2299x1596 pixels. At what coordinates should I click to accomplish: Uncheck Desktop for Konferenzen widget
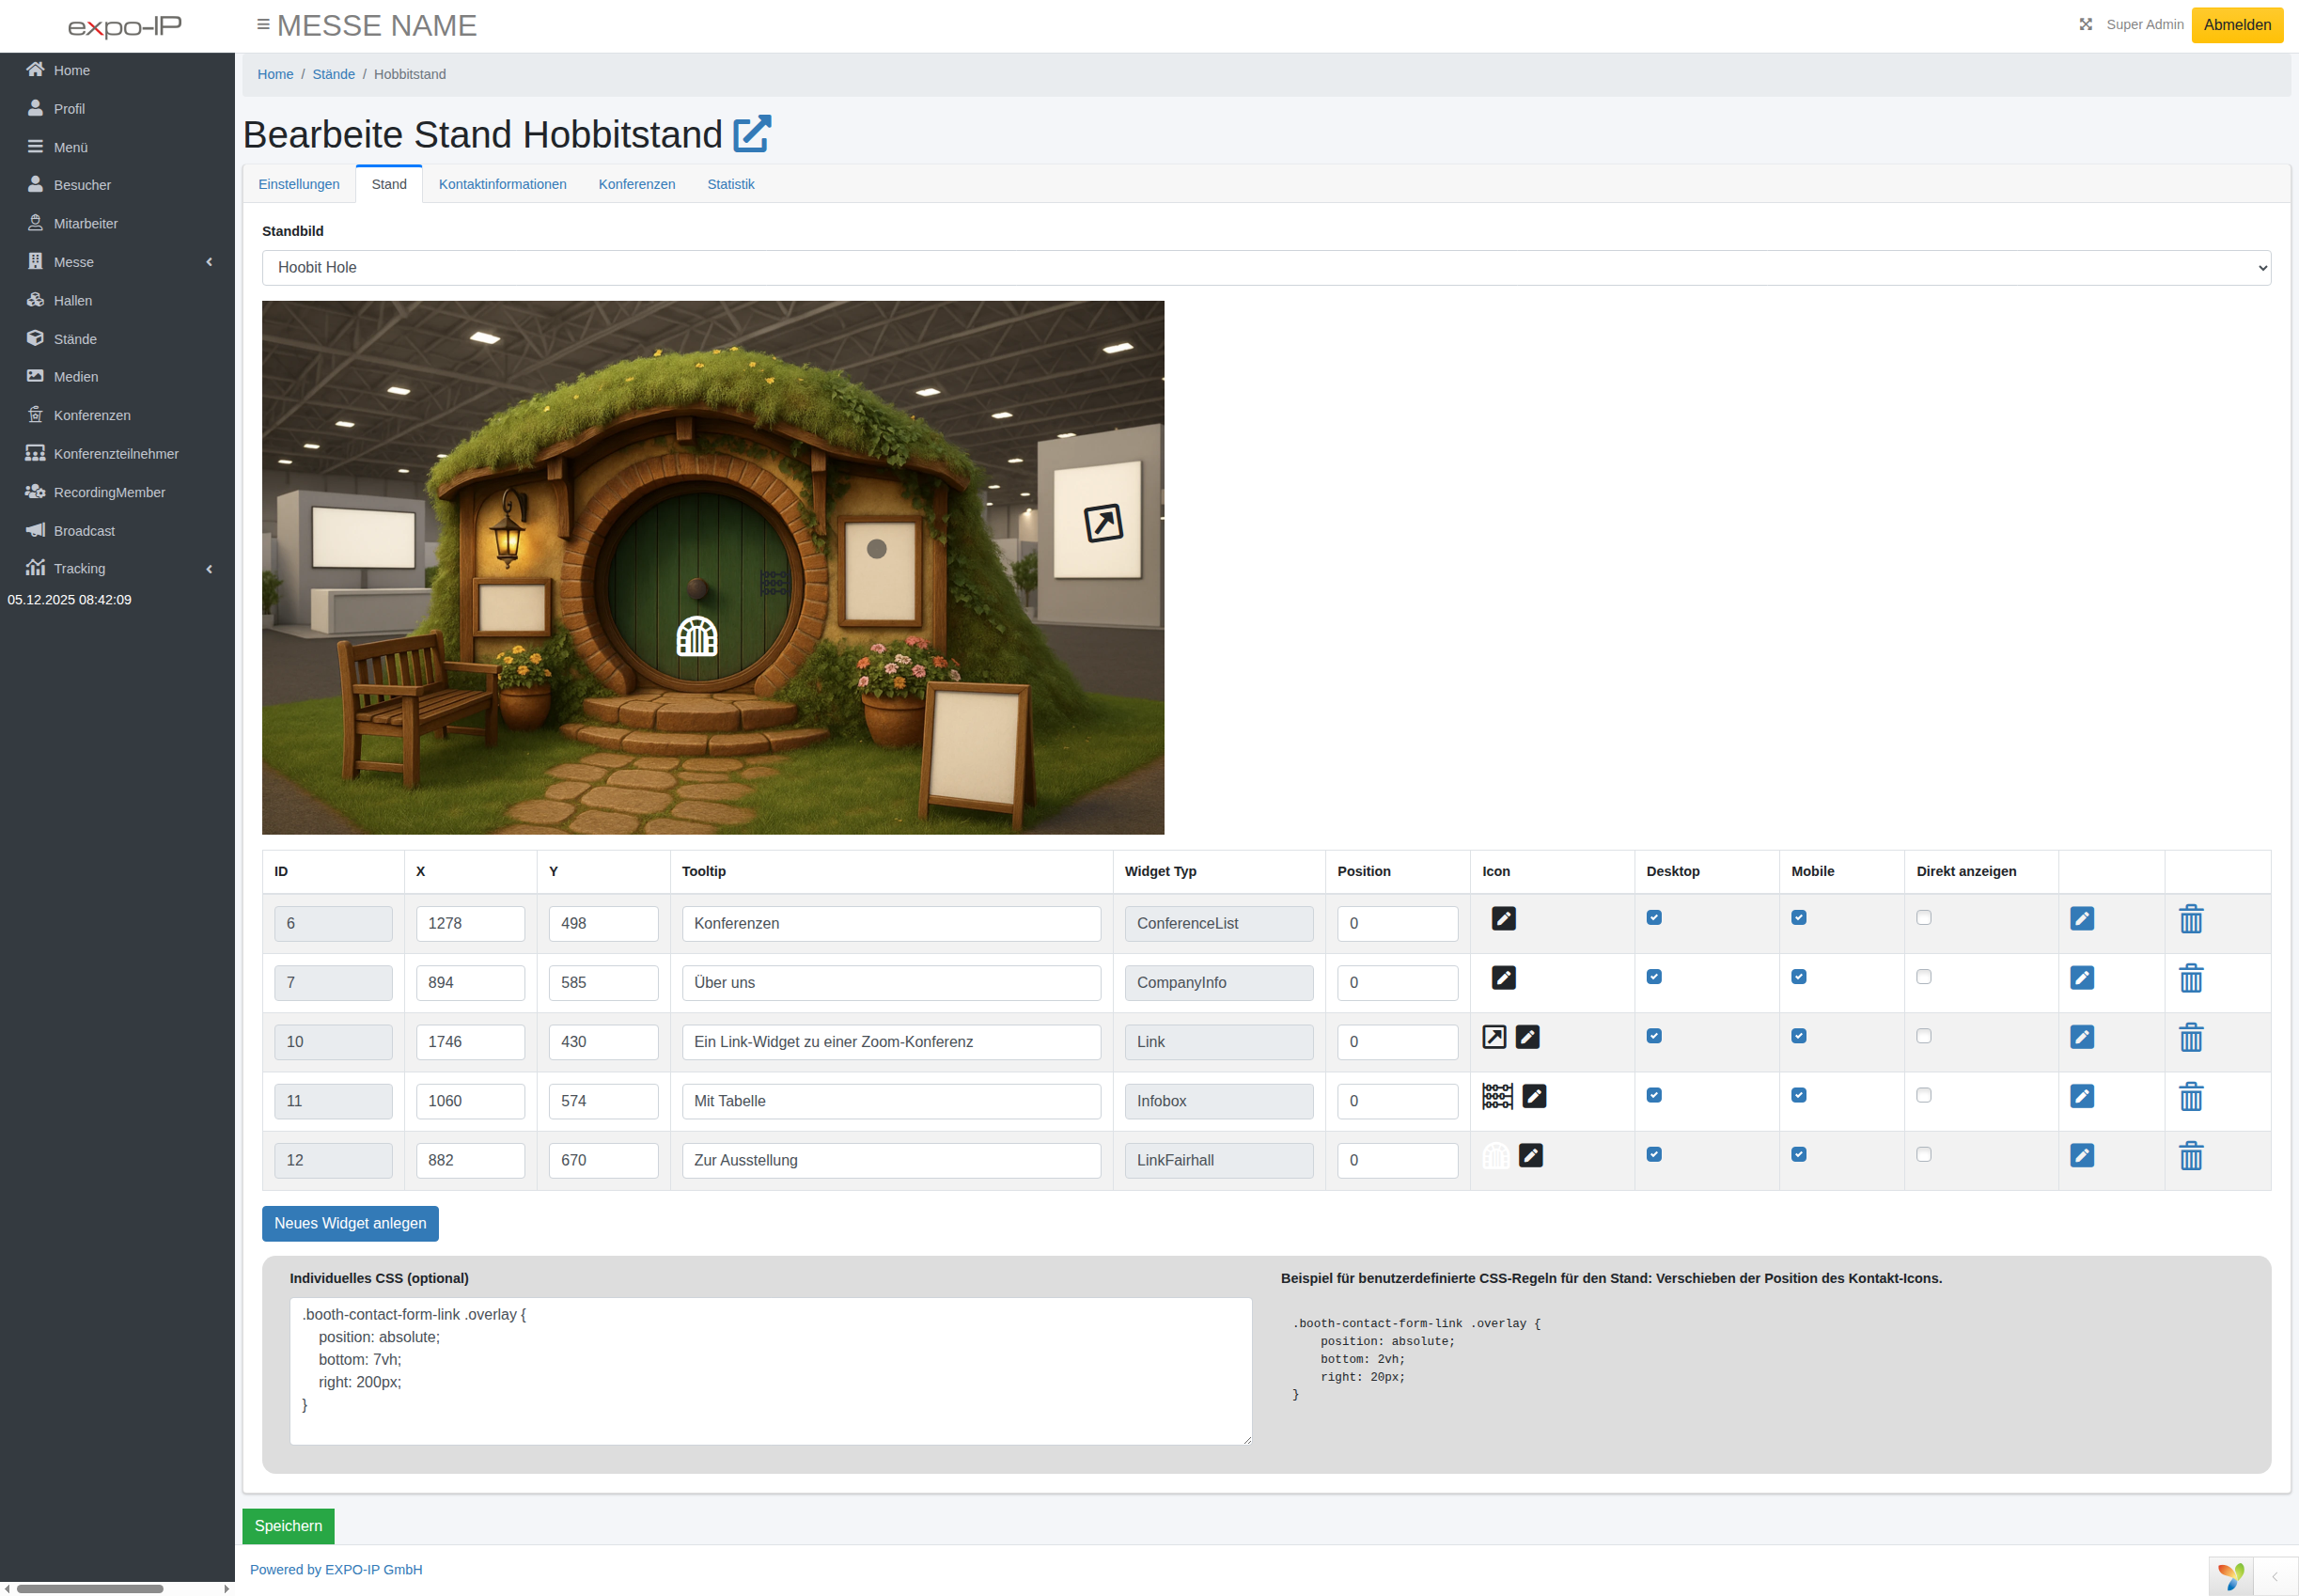point(1654,917)
